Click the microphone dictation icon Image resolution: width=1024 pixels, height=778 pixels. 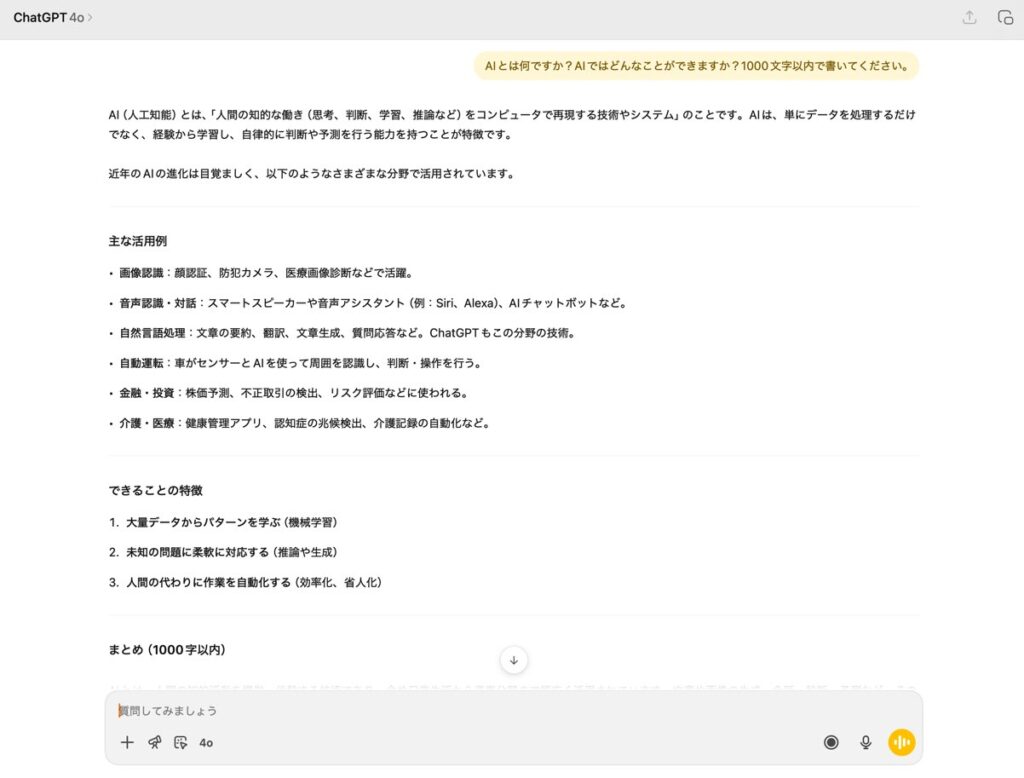click(866, 742)
